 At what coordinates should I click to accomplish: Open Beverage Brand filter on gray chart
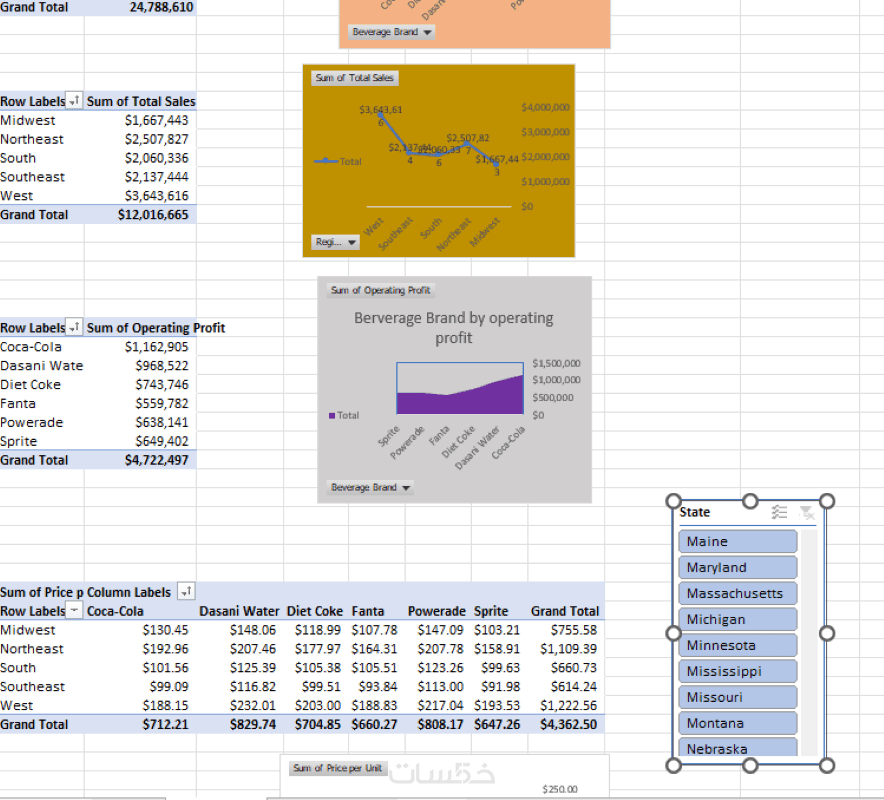370,487
